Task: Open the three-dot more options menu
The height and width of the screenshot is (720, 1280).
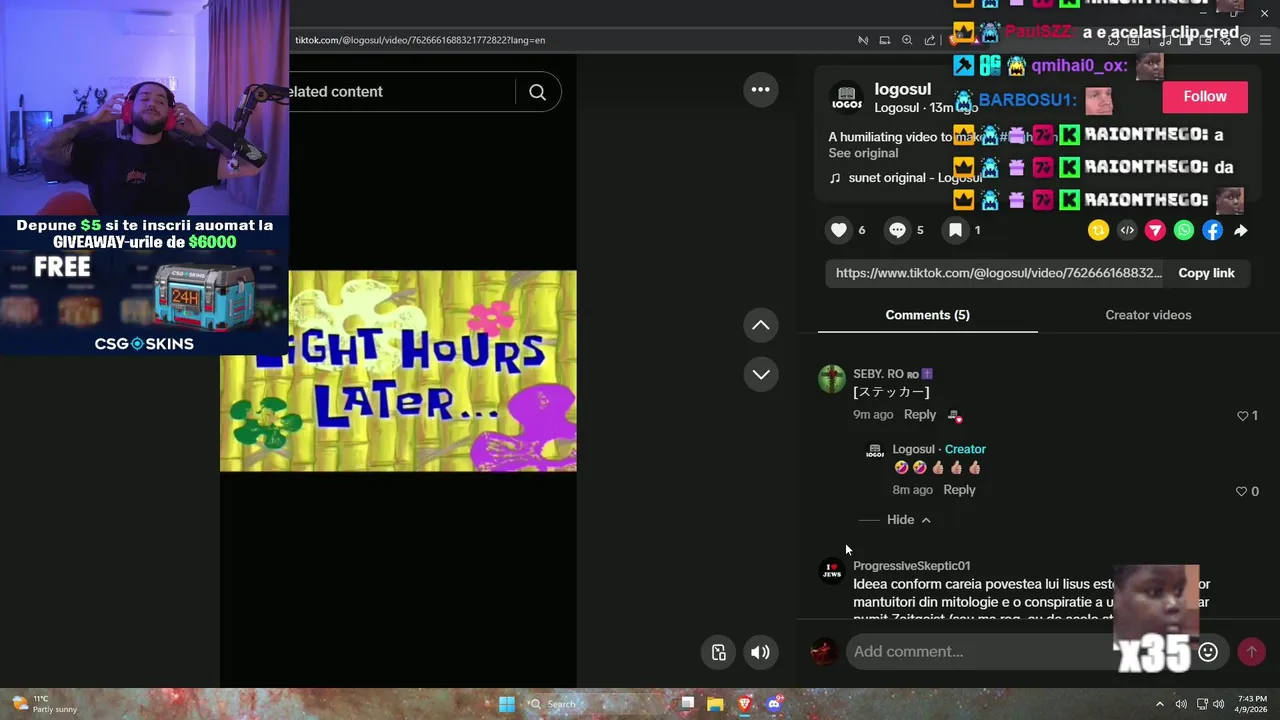Action: coord(761,90)
